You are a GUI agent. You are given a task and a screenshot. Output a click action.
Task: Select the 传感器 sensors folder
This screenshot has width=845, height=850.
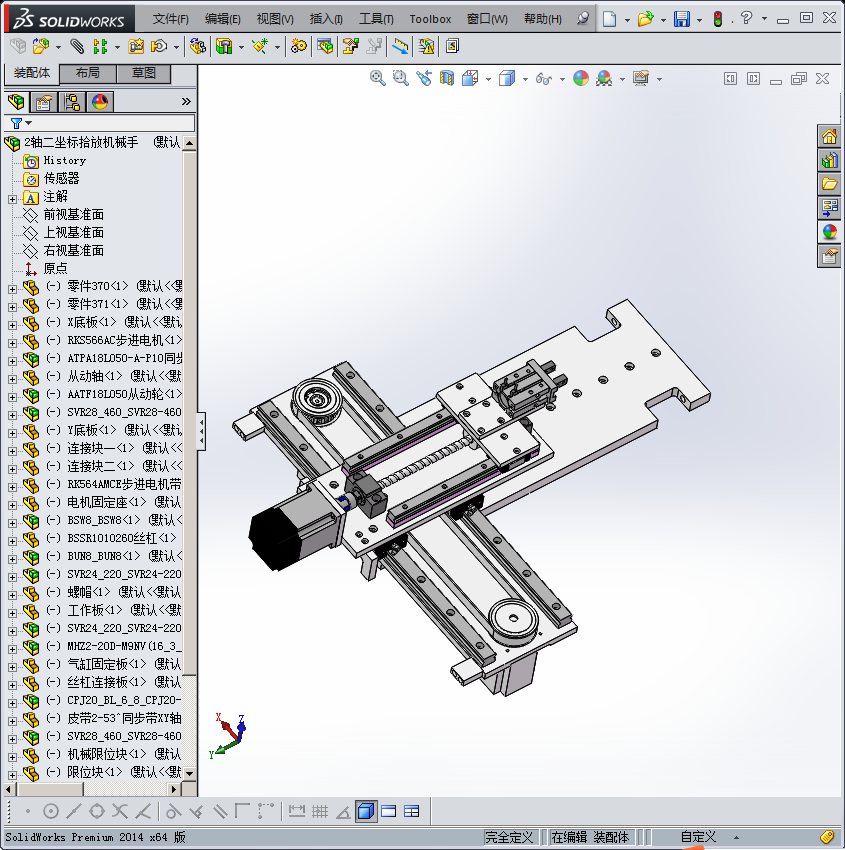(x=61, y=178)
